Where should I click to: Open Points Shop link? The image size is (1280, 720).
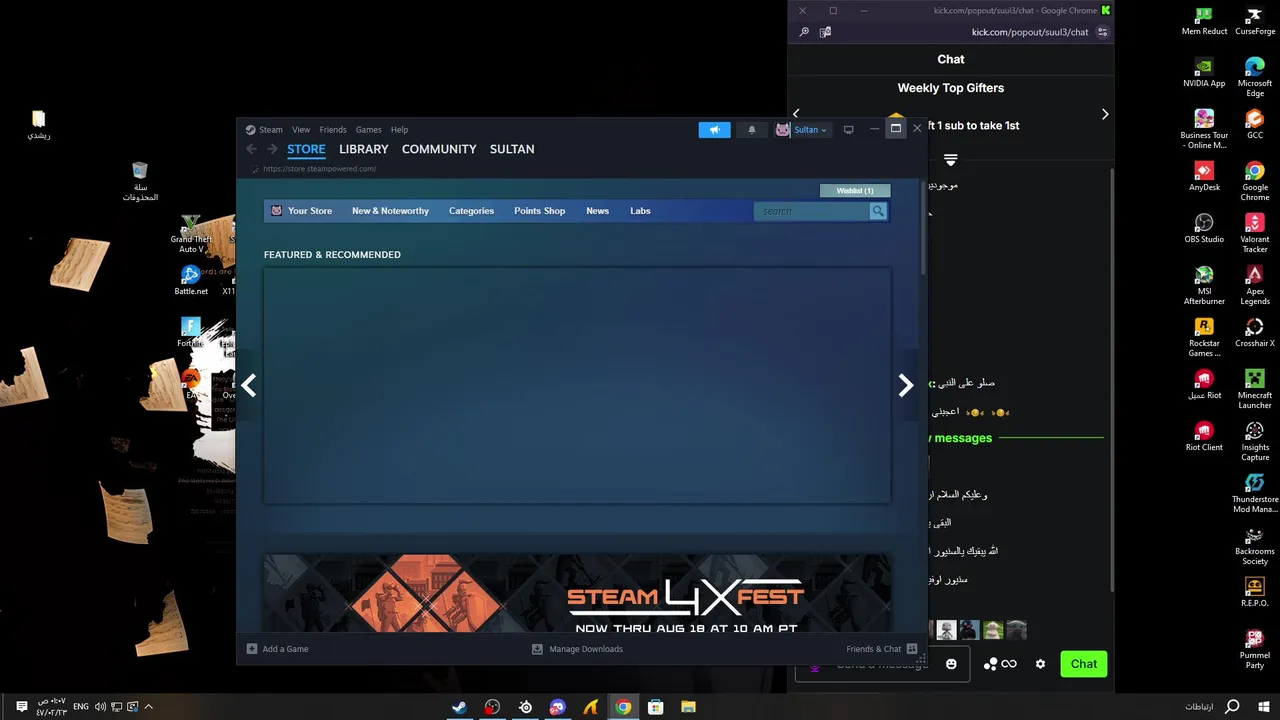pos(539,211)
